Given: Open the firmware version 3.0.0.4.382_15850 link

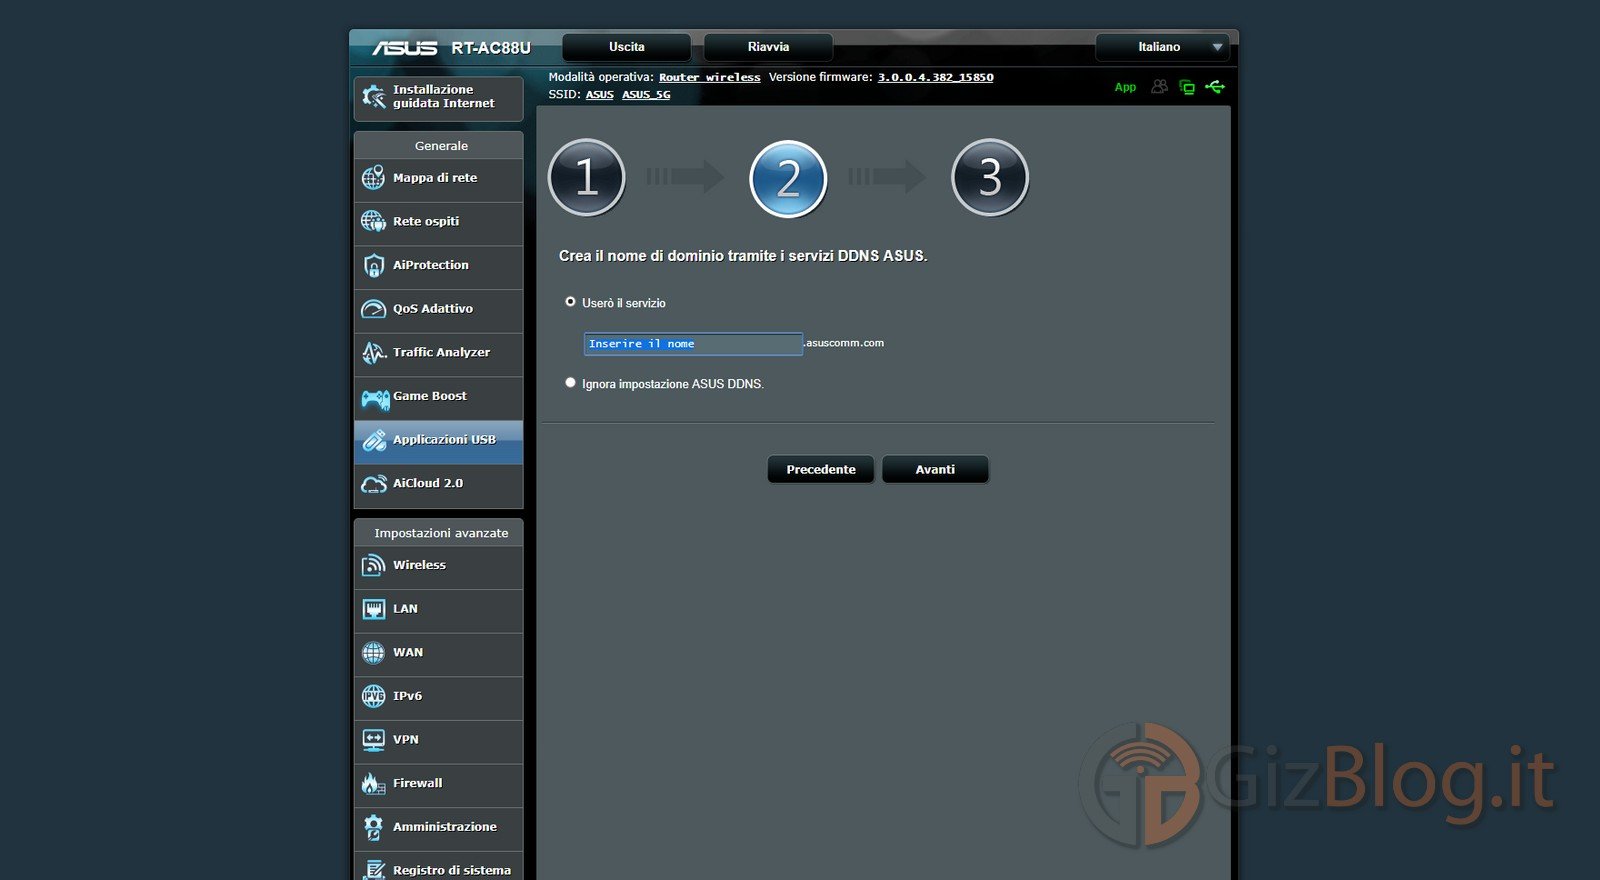Looking at the screenshot, I should tap(935, 77).
